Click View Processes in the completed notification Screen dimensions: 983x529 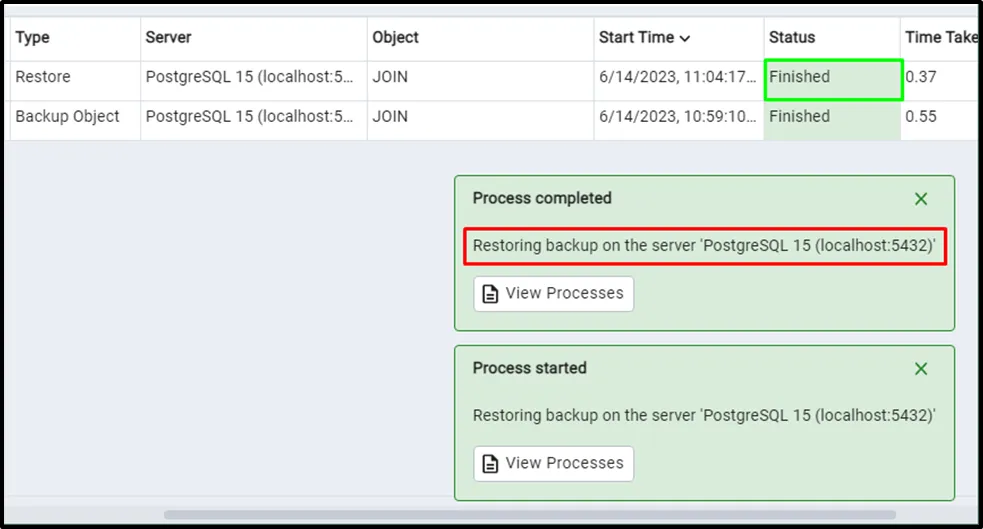pyautogui.click(x=553, y=294)
